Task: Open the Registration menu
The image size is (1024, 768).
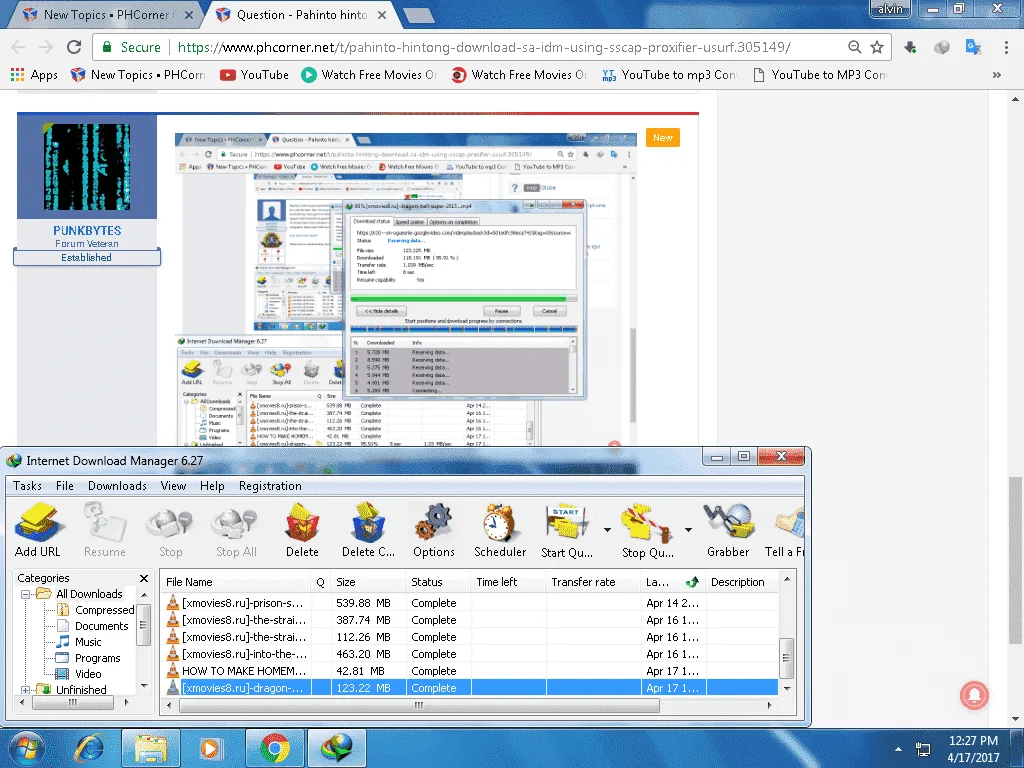Action: [x=270, y=486]
